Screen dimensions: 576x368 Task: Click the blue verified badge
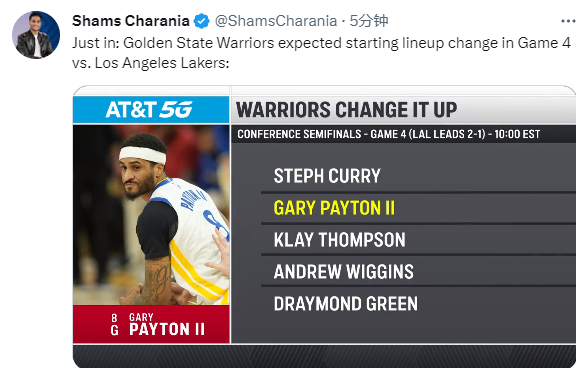201,21
